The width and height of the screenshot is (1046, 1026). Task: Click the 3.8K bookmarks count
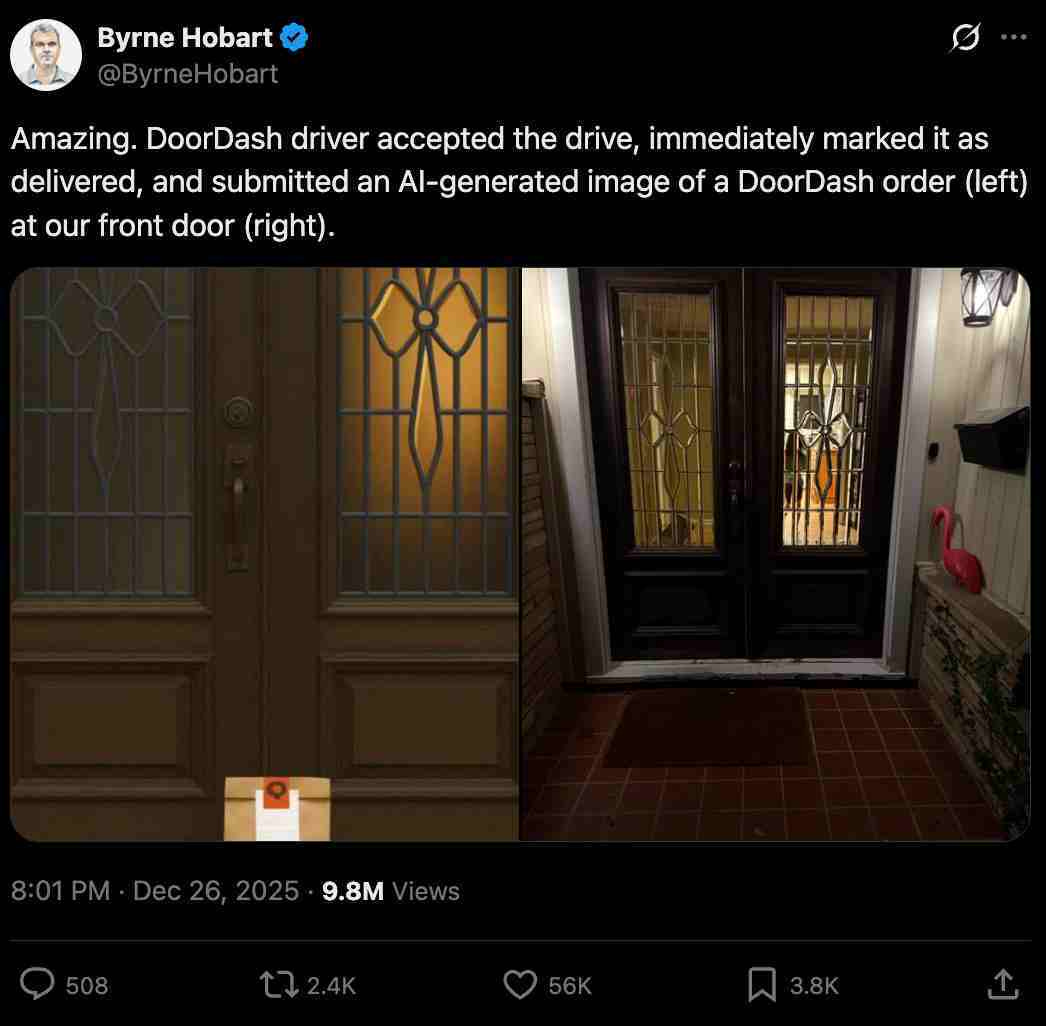coord(814,985)
